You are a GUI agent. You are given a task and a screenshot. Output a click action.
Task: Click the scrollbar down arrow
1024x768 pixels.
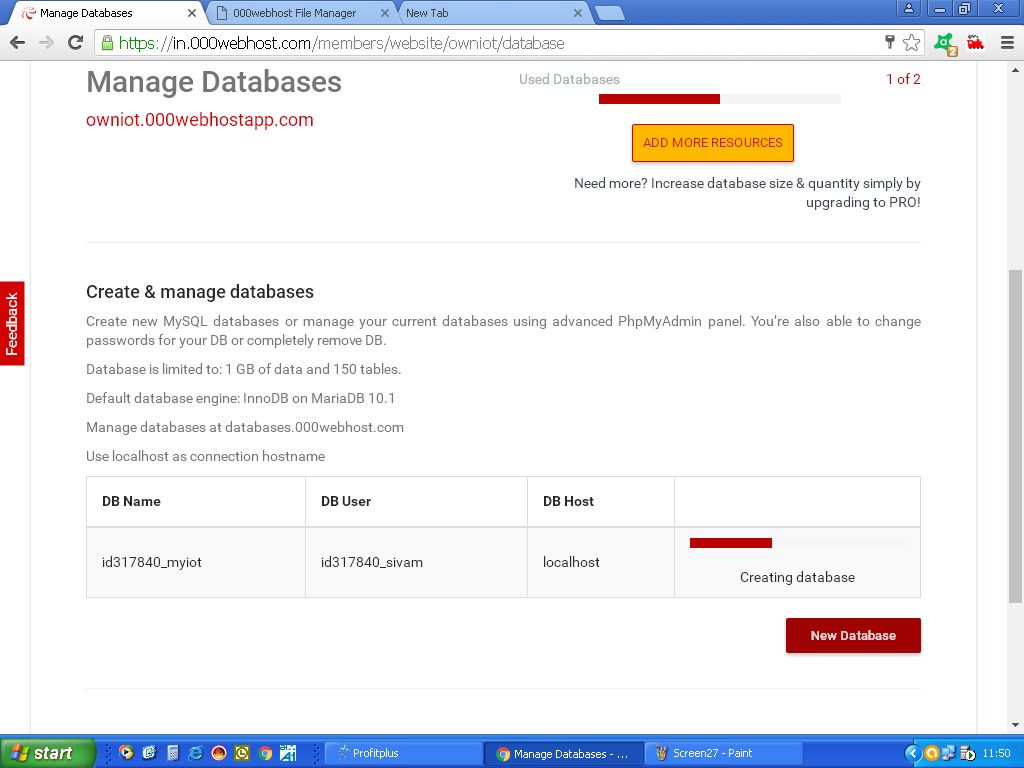1015,724
